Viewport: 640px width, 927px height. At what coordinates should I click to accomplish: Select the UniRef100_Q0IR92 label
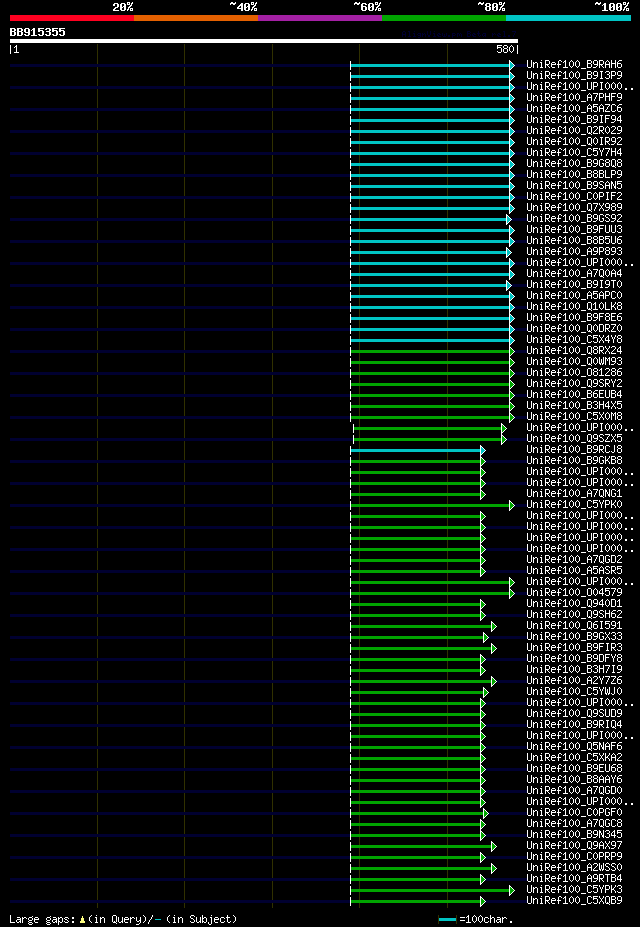point(574,141)
